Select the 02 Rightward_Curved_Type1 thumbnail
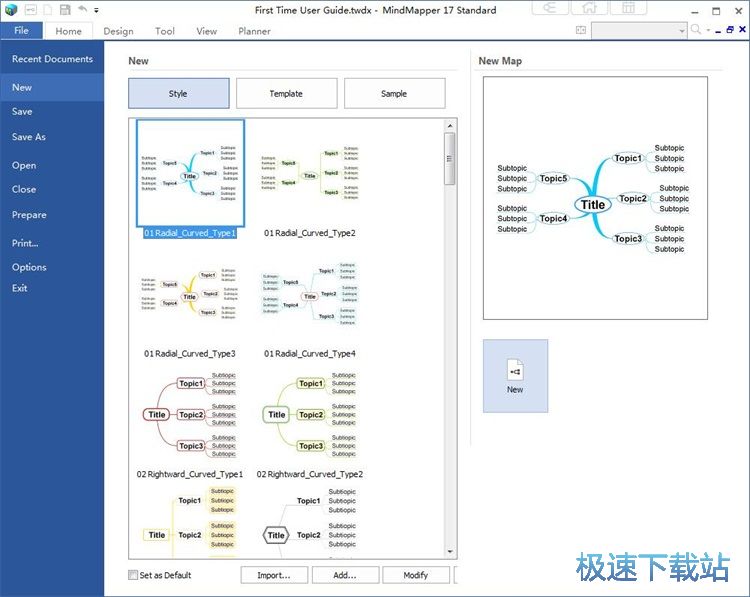Viewport: 750px width, 597px height. (190, 414)
